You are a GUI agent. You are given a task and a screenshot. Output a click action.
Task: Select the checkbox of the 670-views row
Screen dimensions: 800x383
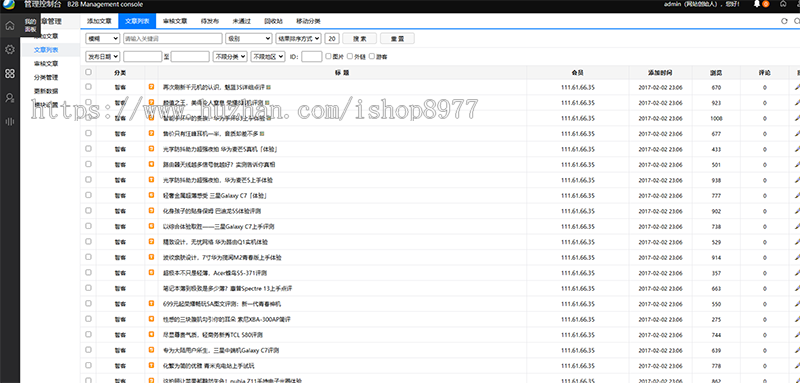coord(88,87)
